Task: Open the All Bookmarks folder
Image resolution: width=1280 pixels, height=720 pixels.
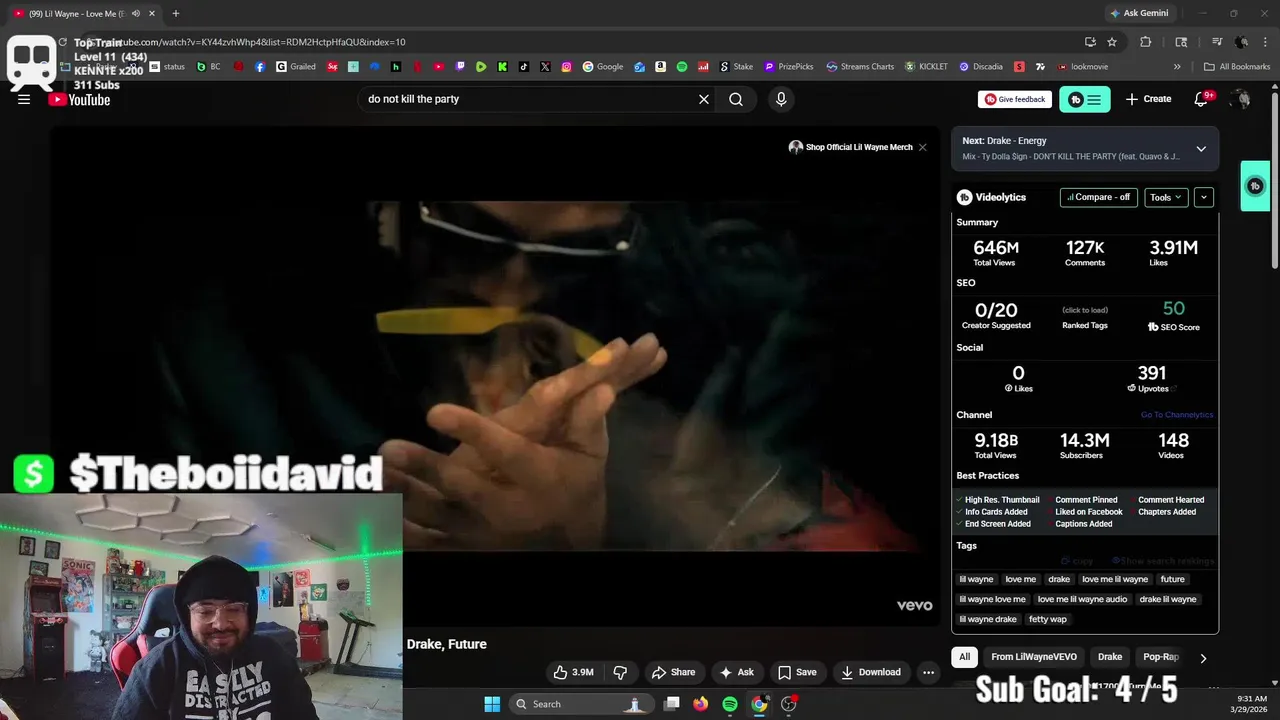Action: pos(1237,67)
